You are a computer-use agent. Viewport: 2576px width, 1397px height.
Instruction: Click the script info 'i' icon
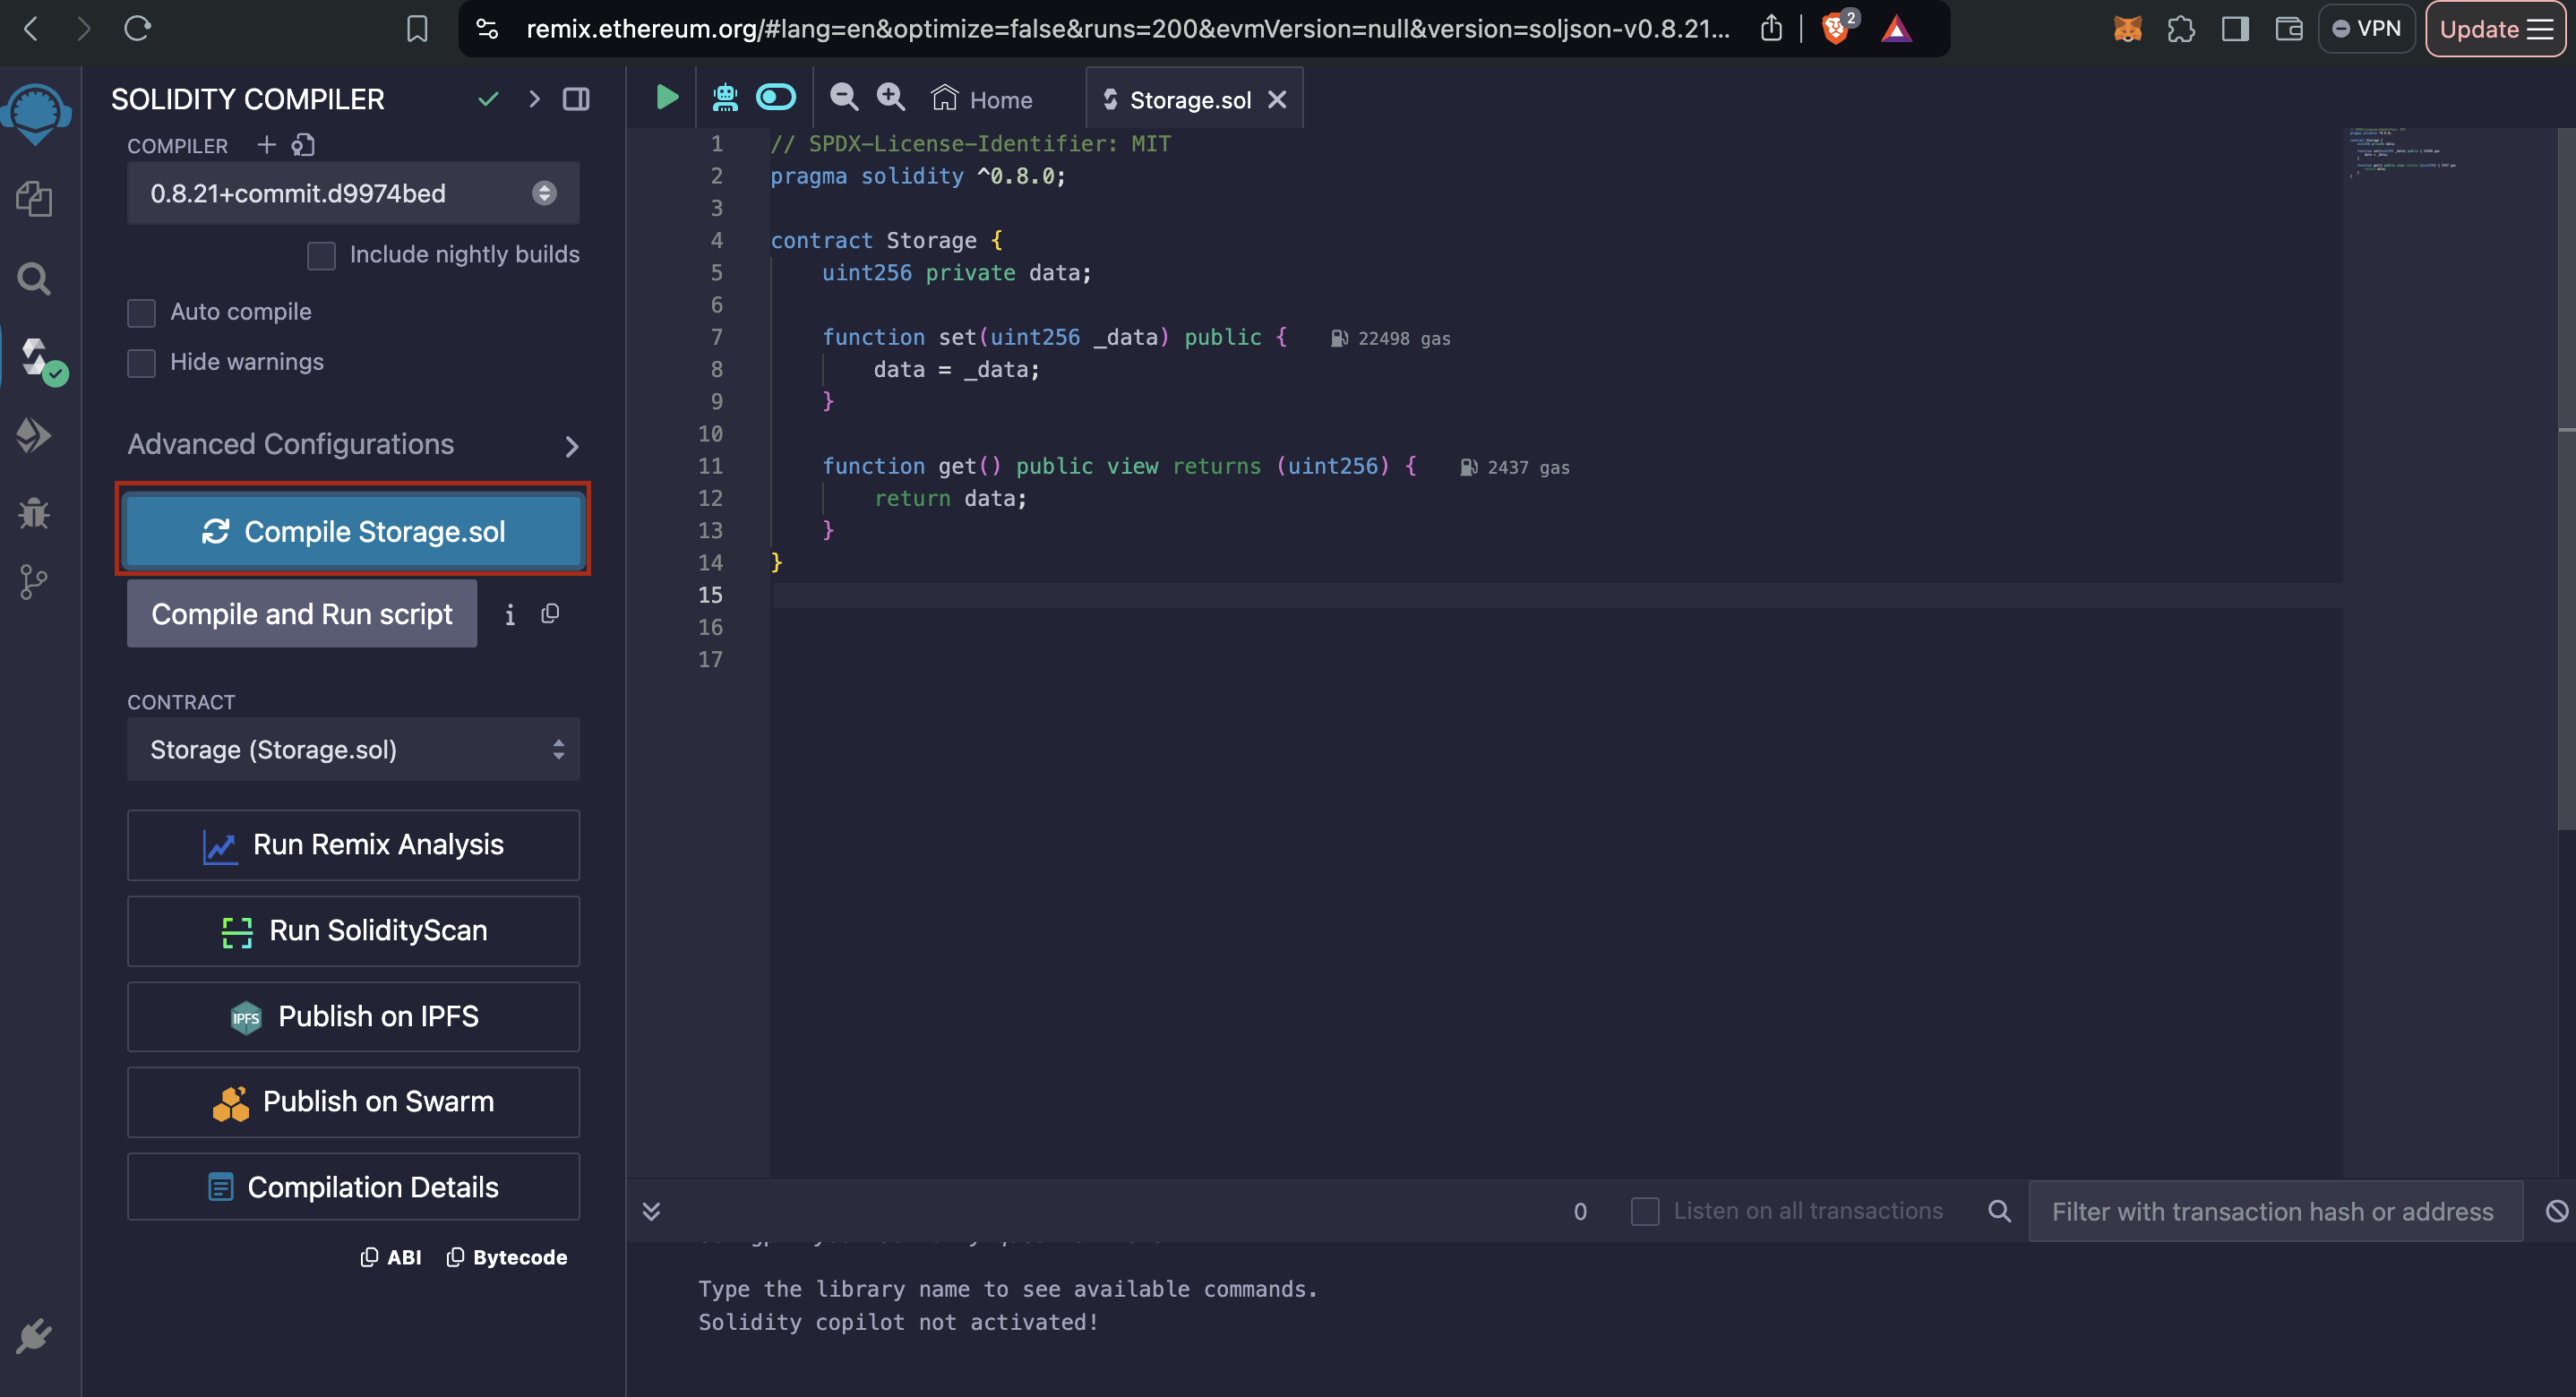(510, 614)
